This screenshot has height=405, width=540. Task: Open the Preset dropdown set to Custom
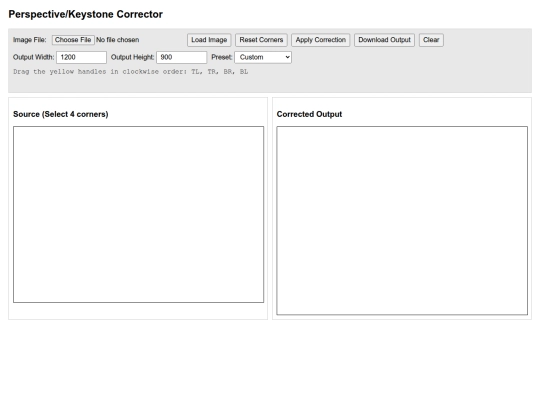pyautogui.click(x=263, y=57)
